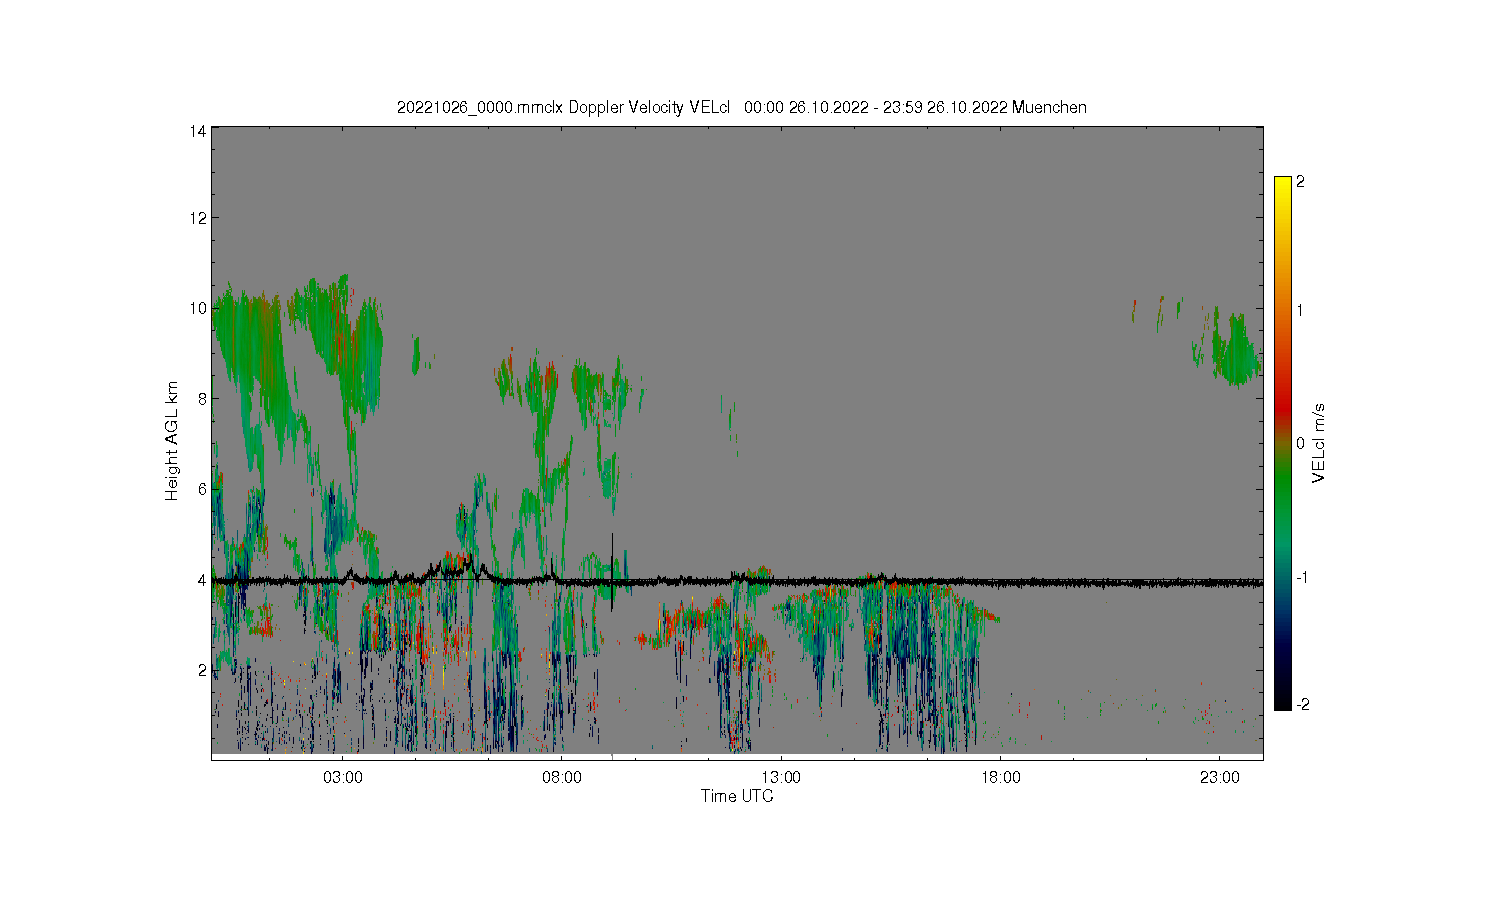The image size is (1500, 900).
Task: Click the 10 km height tick label
Action: click(x=199, y=308)
